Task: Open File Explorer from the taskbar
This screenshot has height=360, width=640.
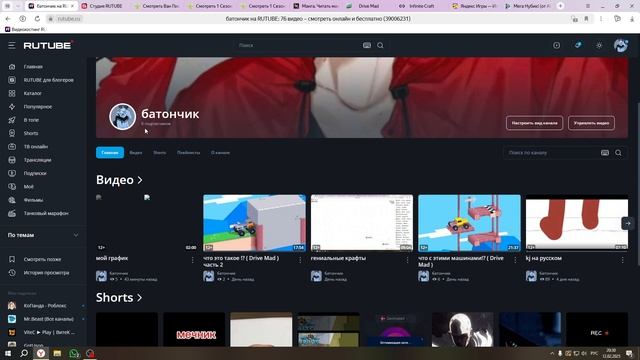Action: click(57, 353)
